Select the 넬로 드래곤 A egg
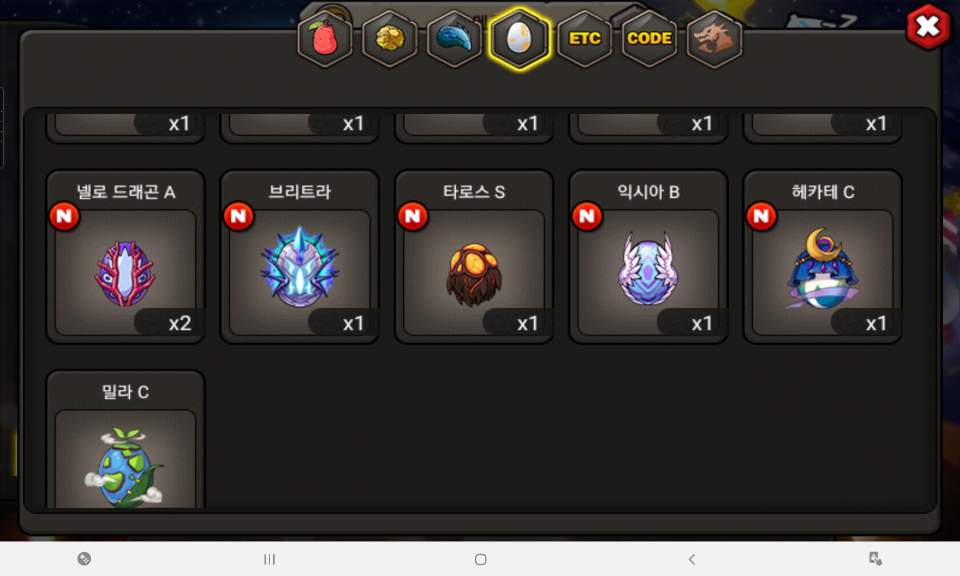Image resolution: width=960 pixels, height=576 pixels. tap(126, 257)
